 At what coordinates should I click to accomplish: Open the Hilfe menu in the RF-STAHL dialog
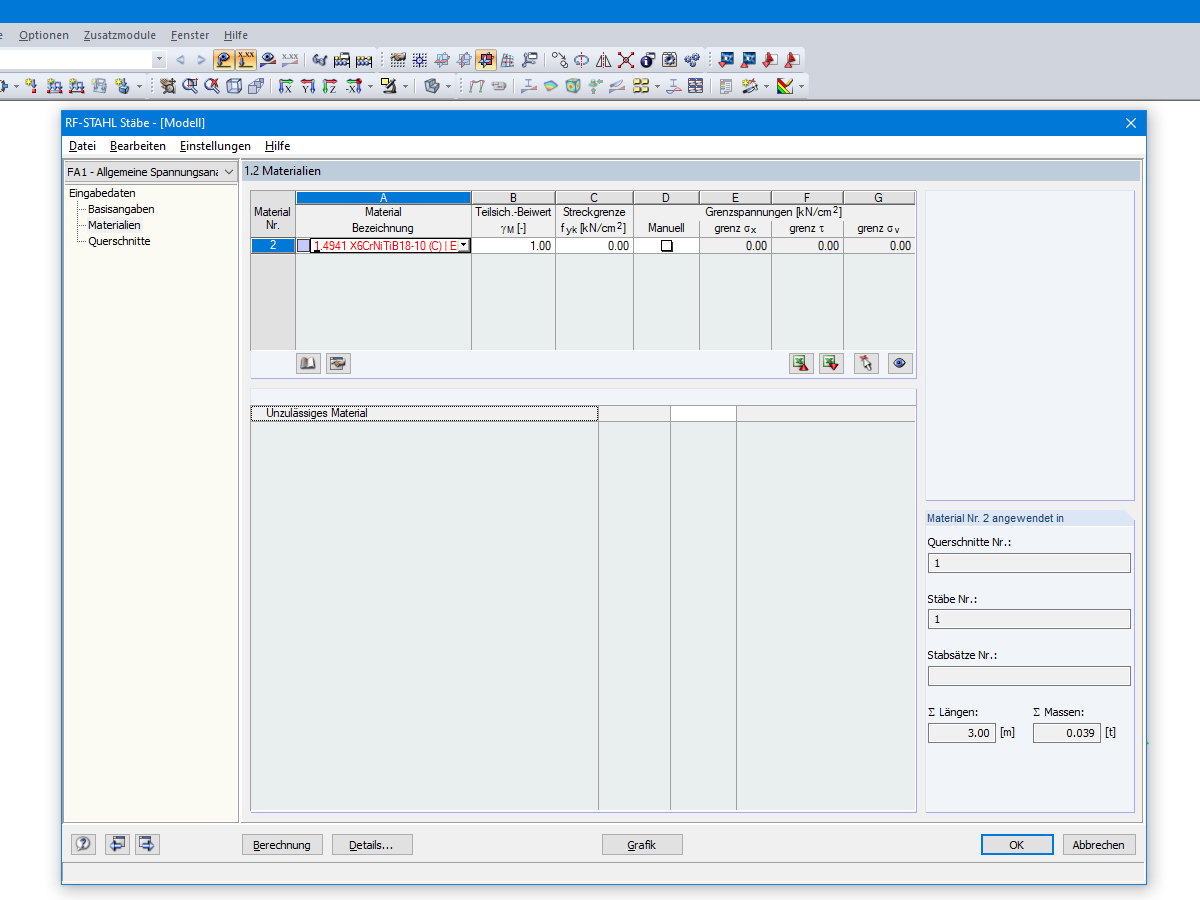pyautogui.click(x=278, y=146)
